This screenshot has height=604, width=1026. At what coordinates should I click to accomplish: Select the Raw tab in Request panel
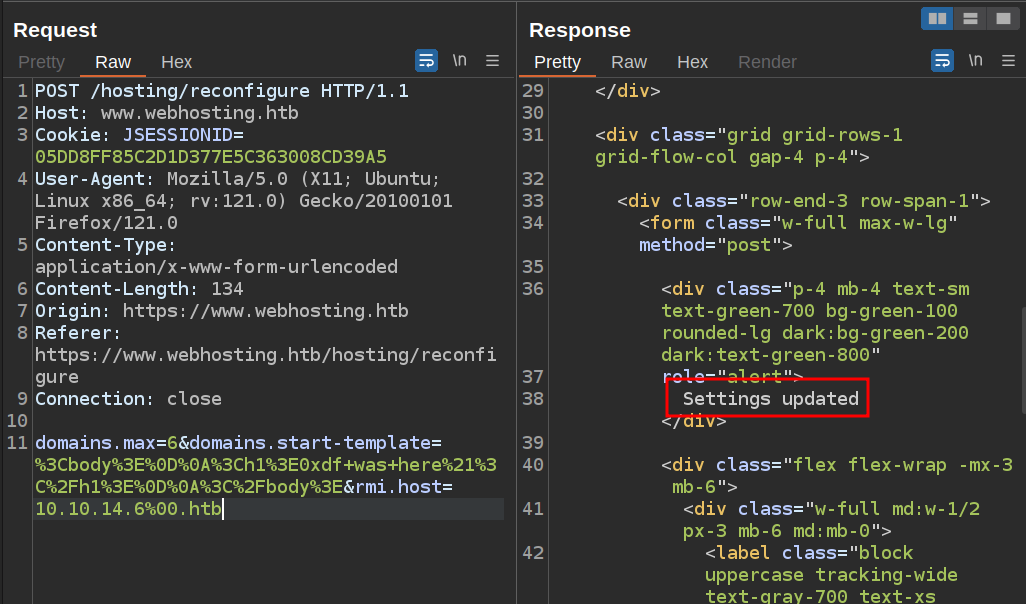click(x=113, y=62)
